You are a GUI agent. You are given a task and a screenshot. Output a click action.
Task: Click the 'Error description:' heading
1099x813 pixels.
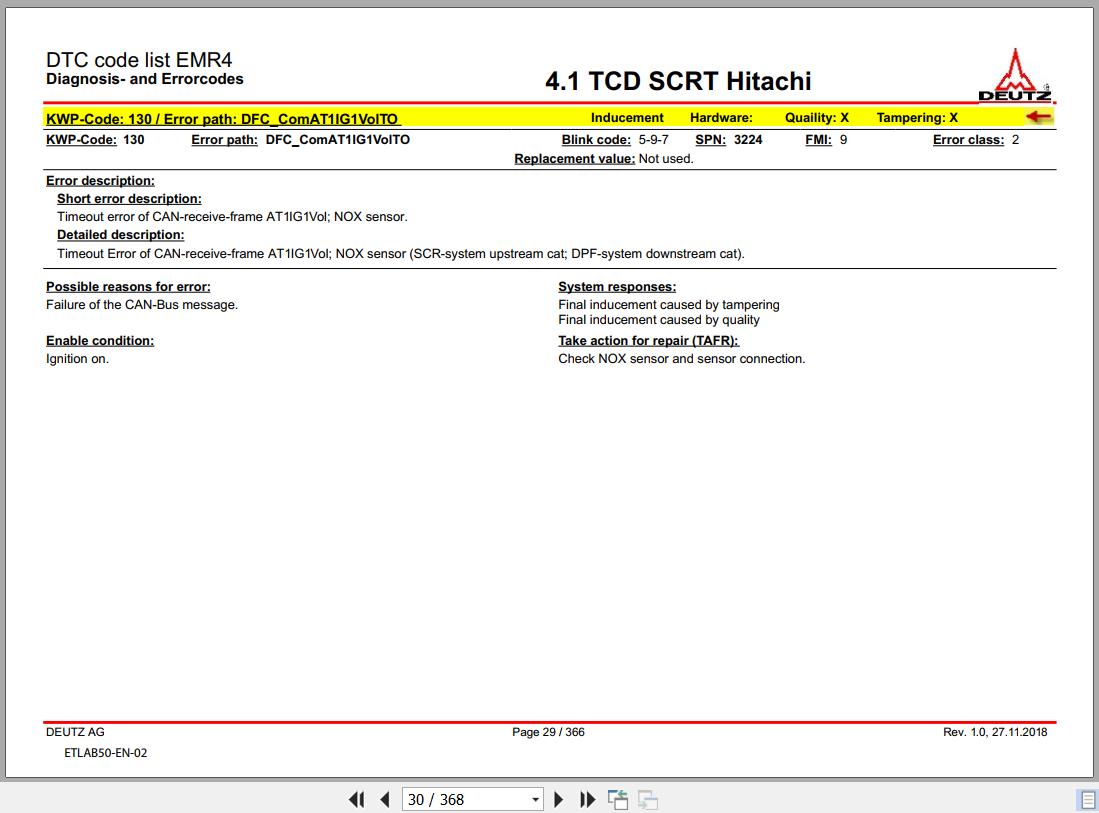click(x=100, y=181)
